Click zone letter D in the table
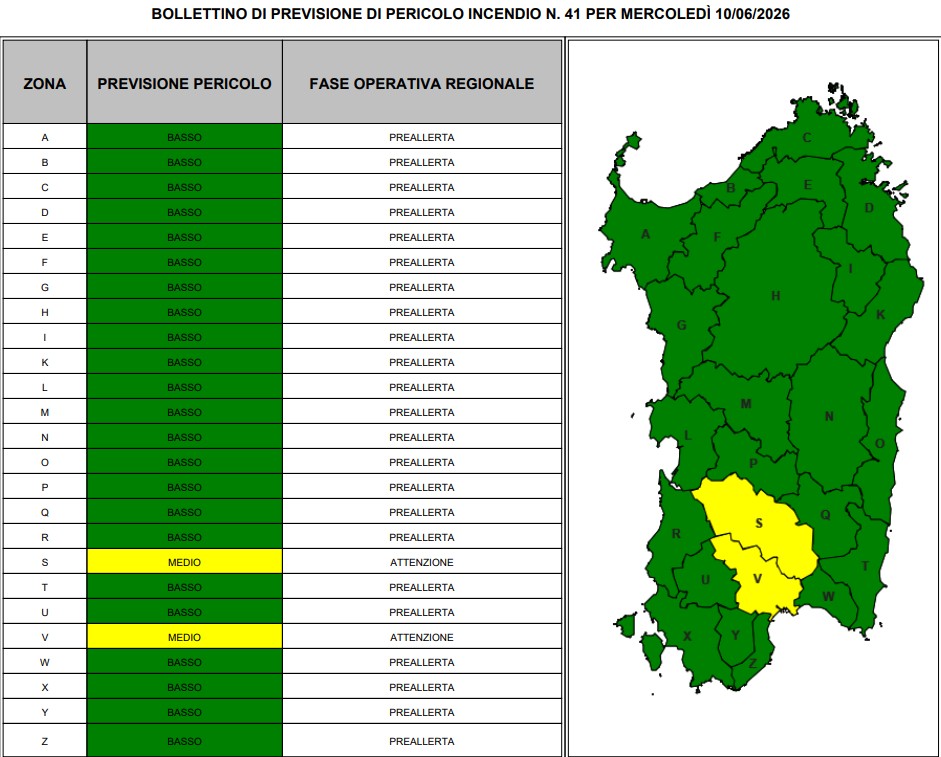 (45, 213)
